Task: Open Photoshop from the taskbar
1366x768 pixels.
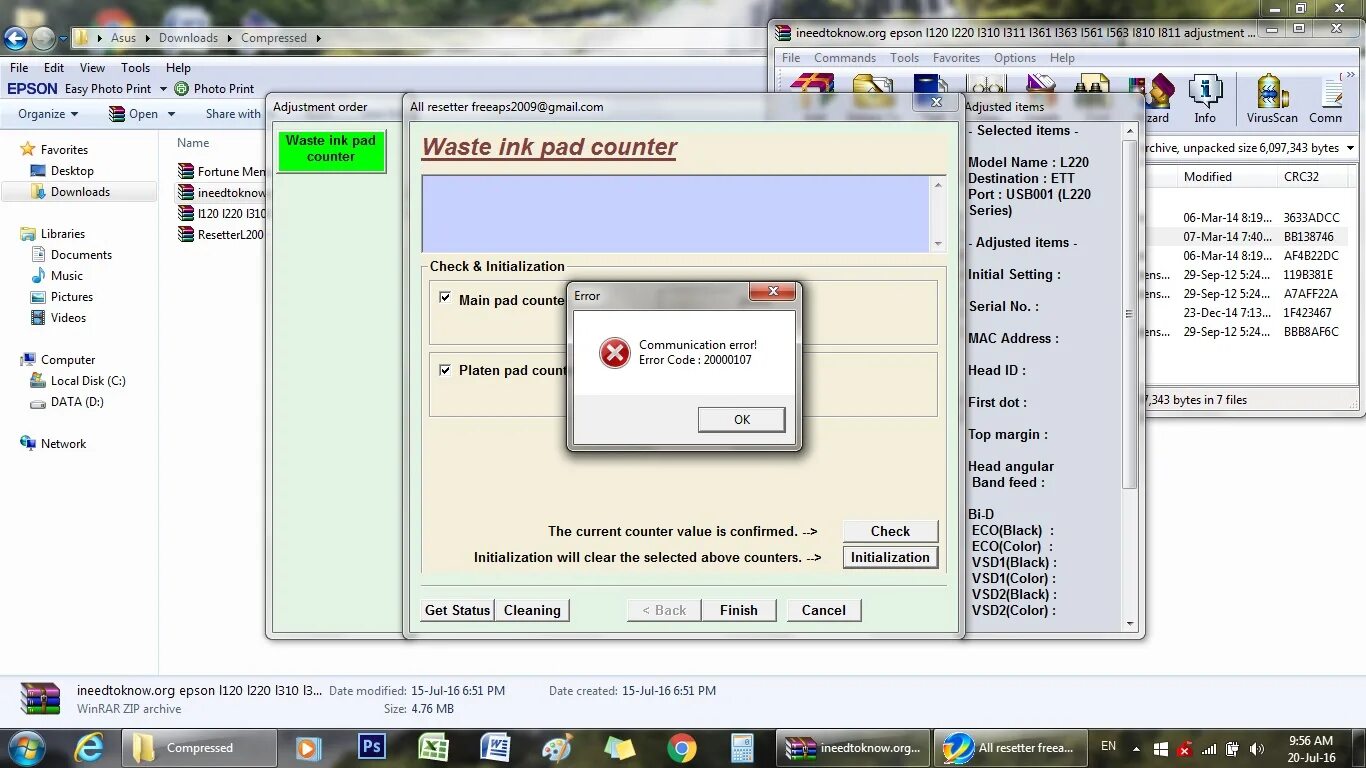Action: 372,747
